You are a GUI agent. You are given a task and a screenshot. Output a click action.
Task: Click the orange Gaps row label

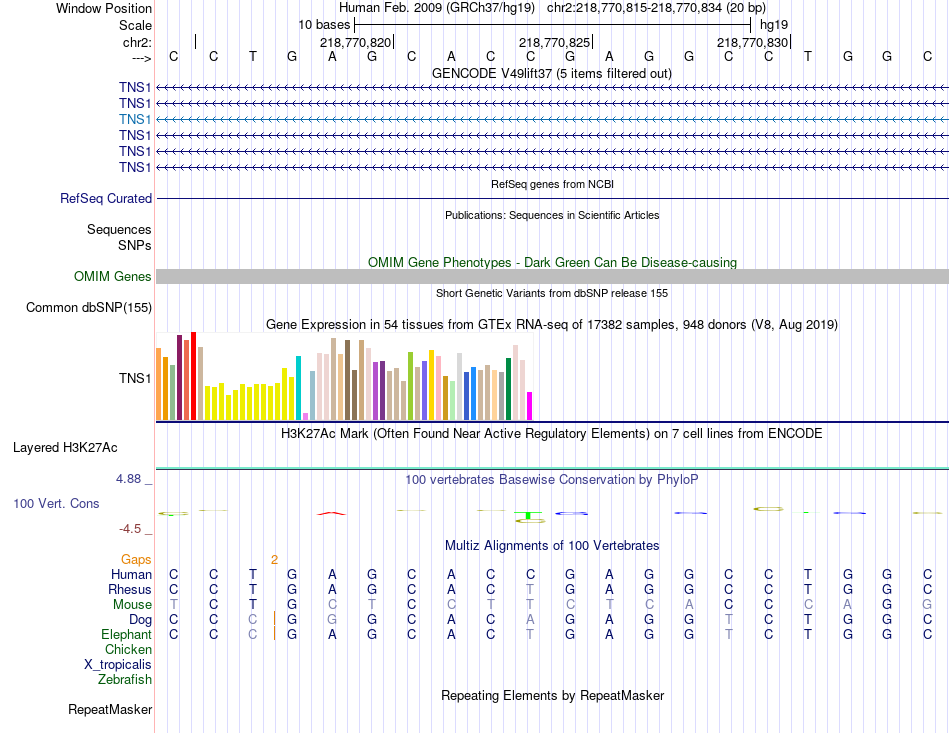(x=136, y=559)
